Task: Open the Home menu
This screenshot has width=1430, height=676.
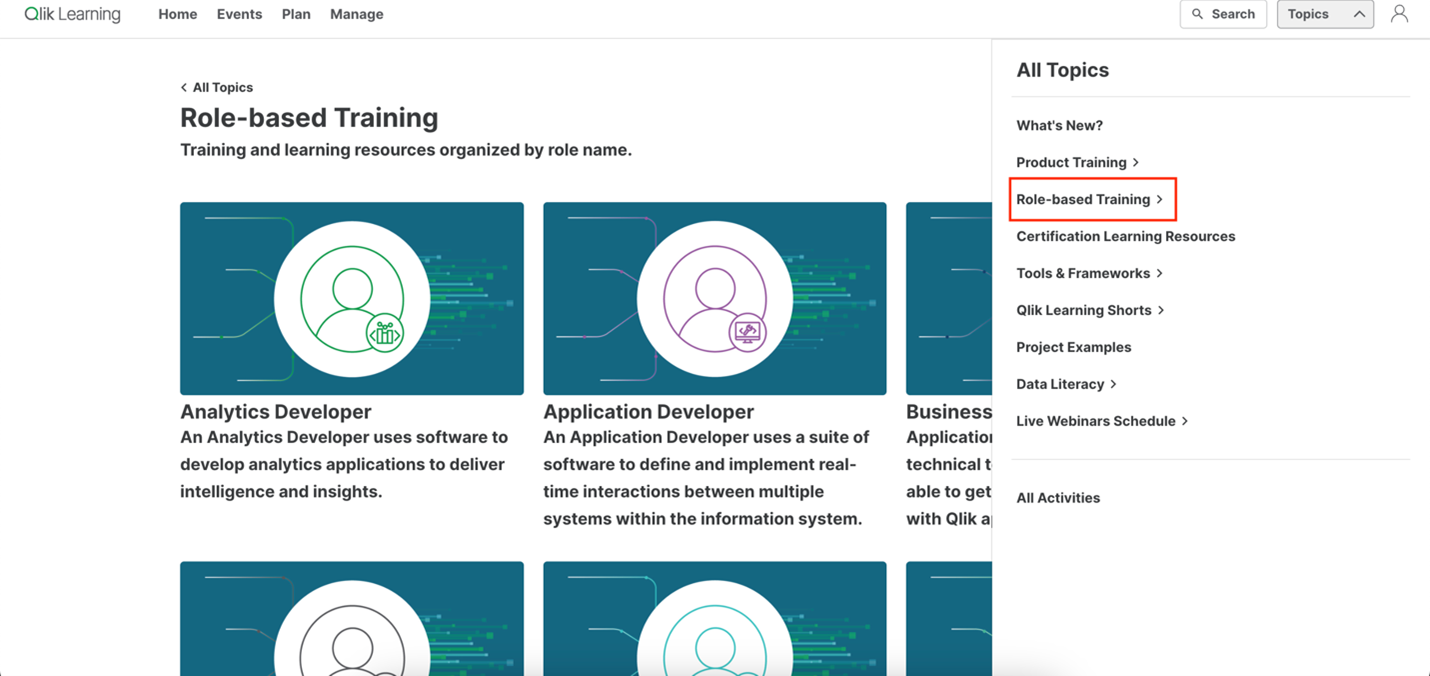Action: click(178, 14)
